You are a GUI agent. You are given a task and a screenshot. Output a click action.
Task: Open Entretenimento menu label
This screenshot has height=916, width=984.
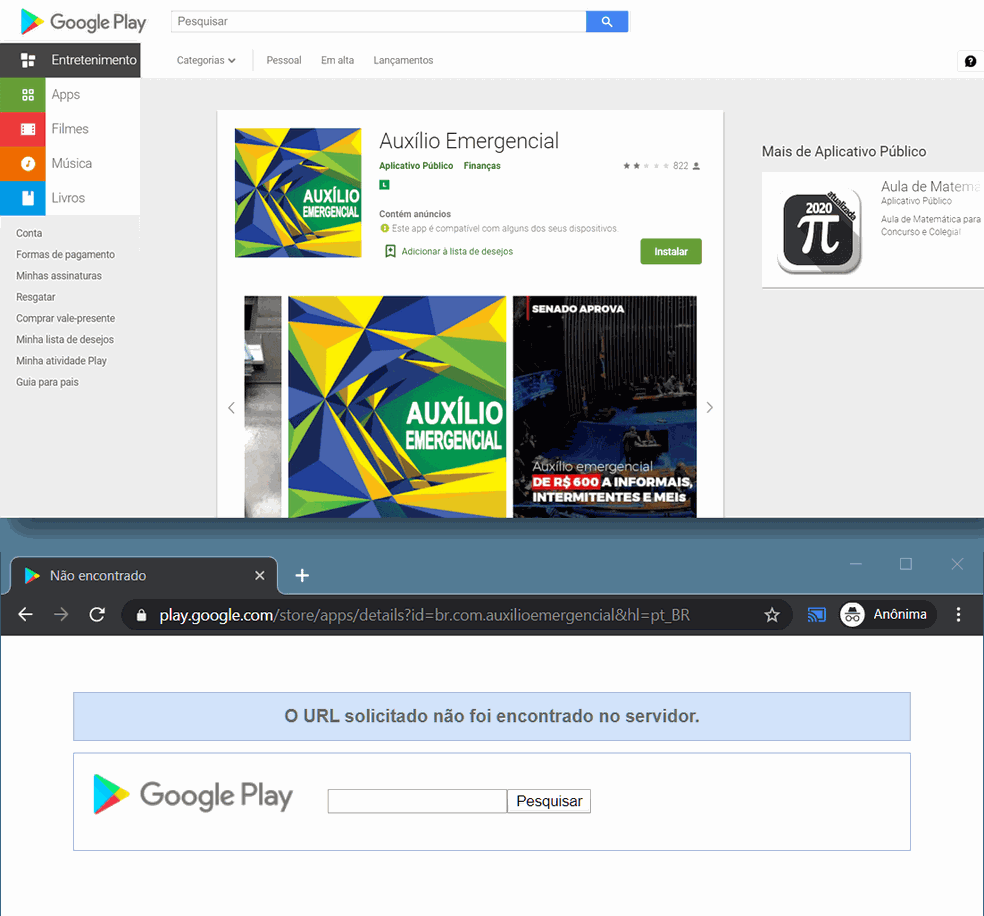[94, 60]
